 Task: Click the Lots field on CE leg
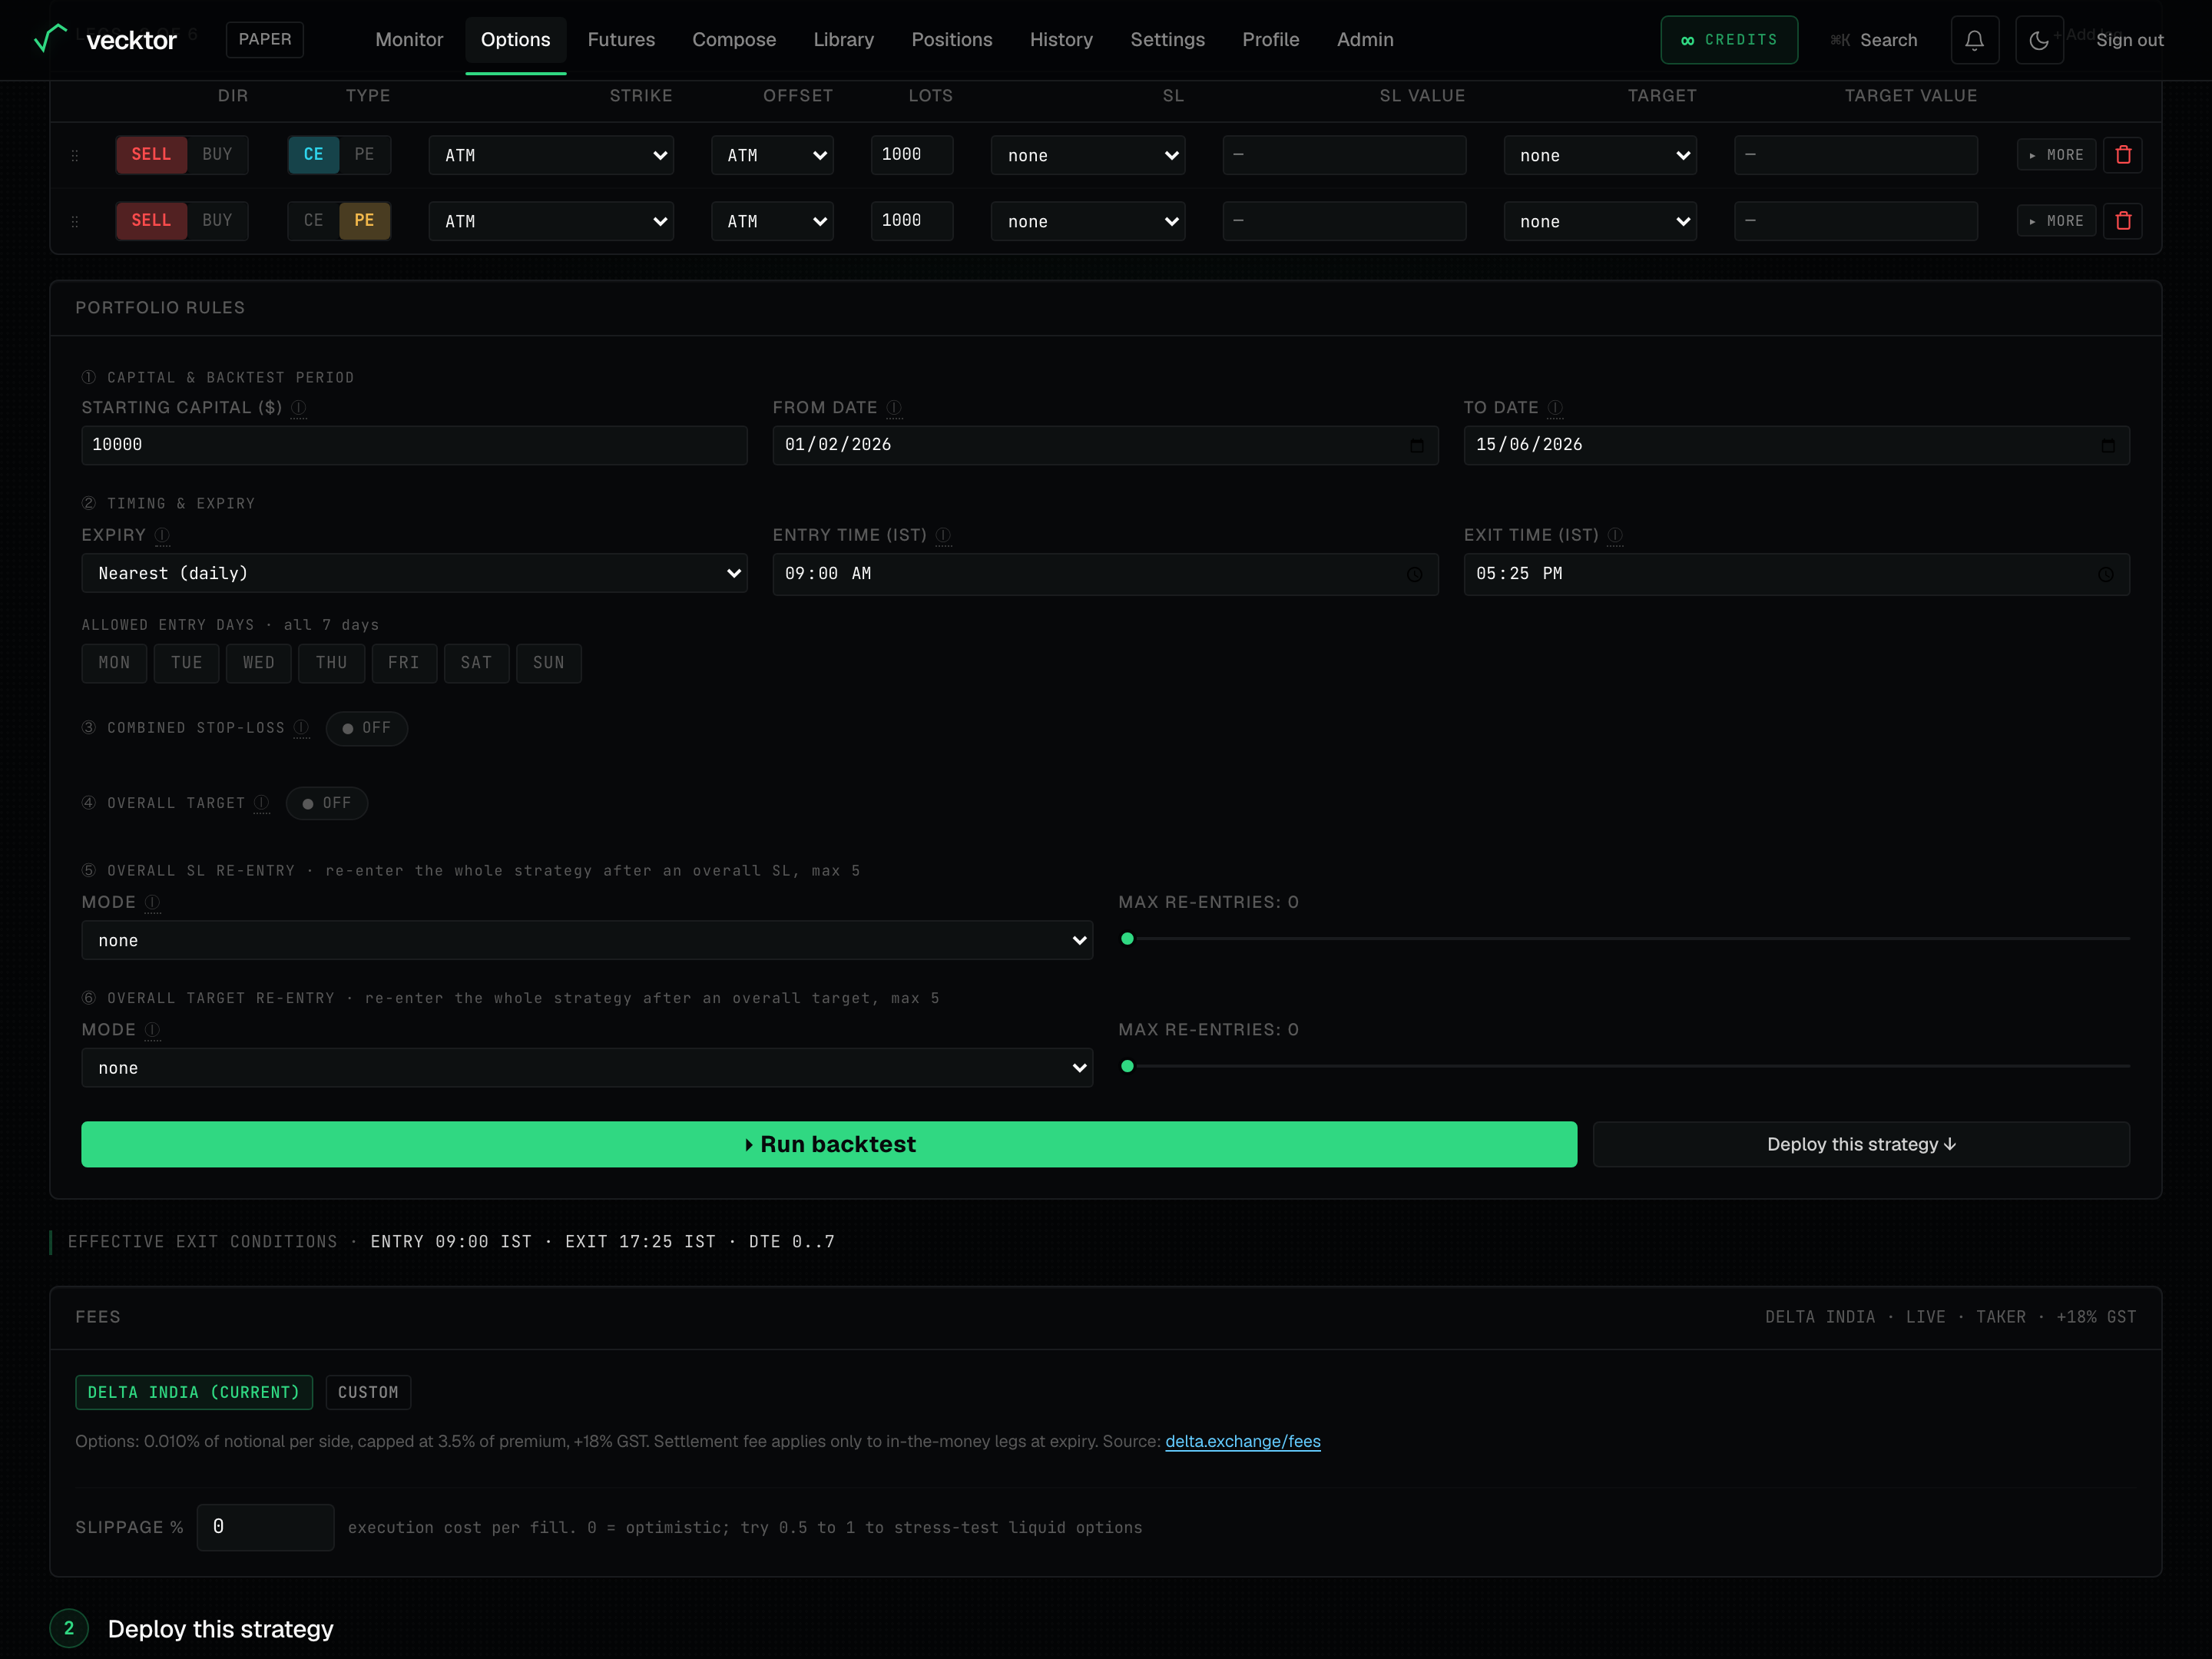911,155
